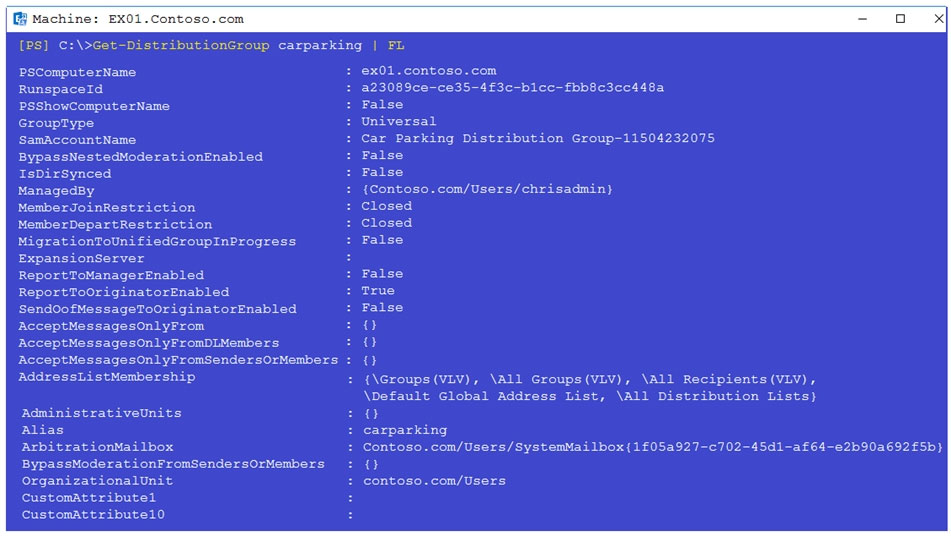Click the ReportToOriginatorEnabled True value
This screenshot has width=951, height=537.
click(x=378, y=291)
